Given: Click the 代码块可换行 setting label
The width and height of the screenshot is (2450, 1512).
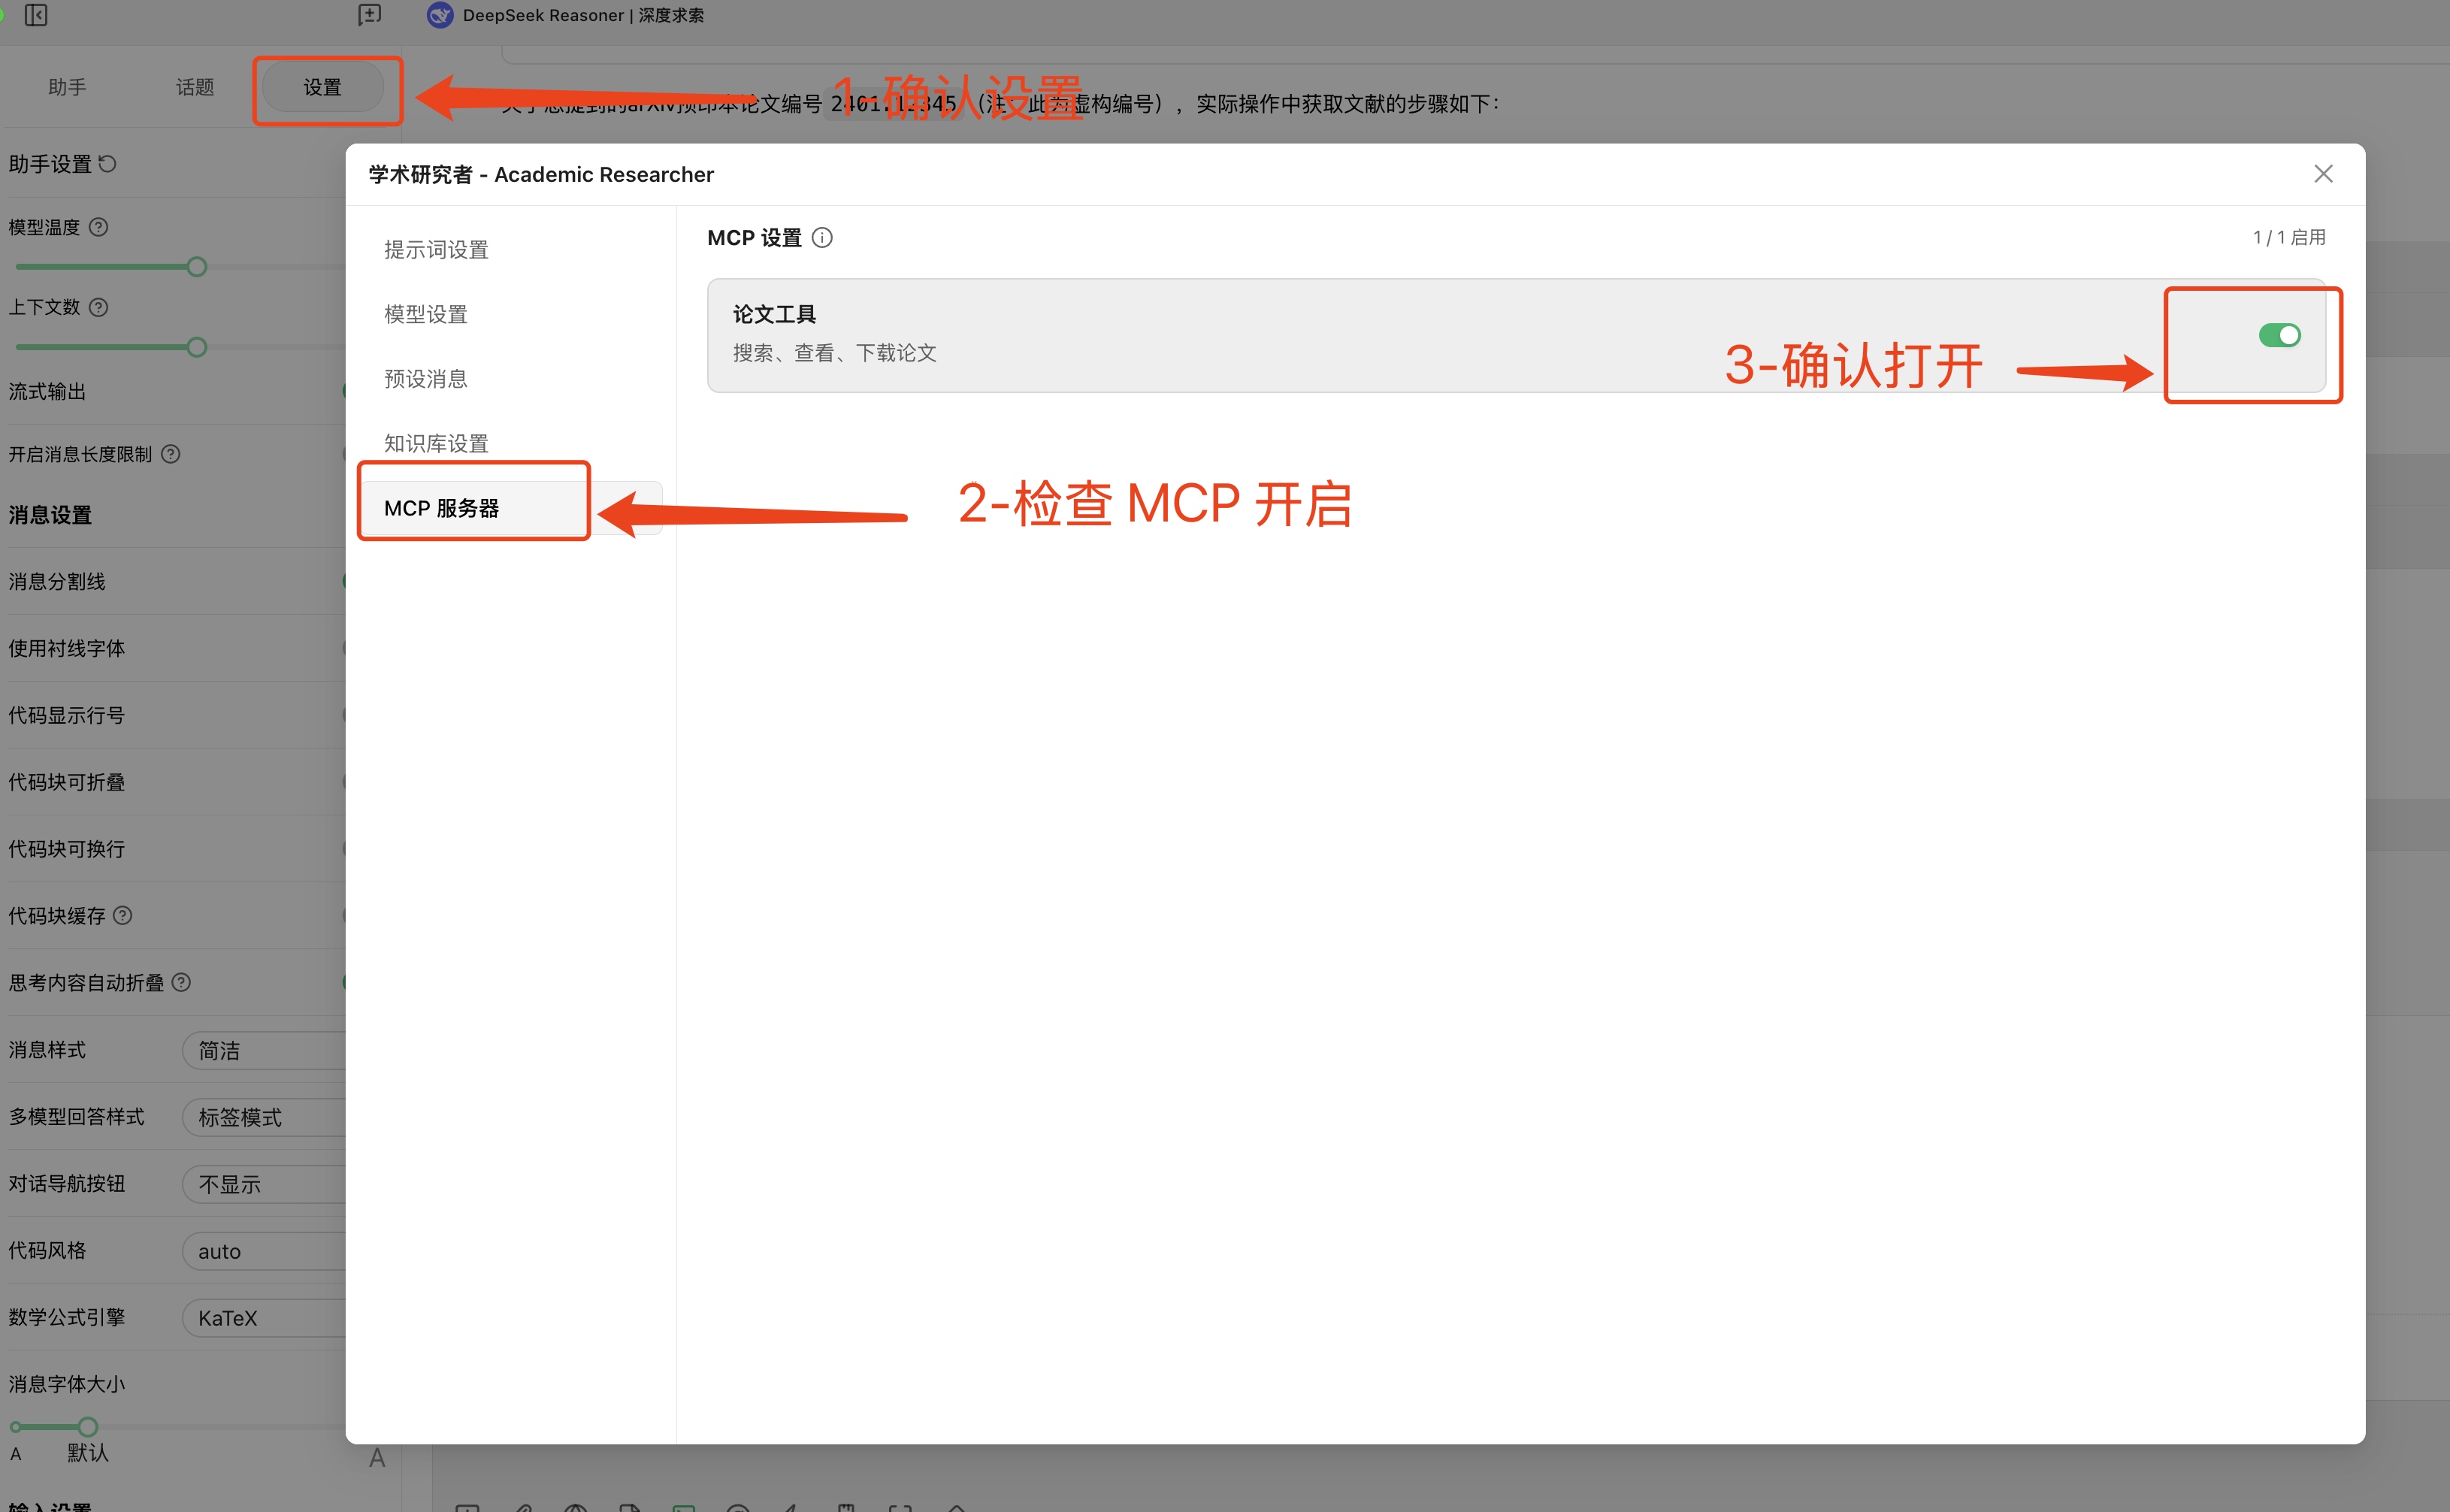Looking at the screenshot, I should [67, 849].
